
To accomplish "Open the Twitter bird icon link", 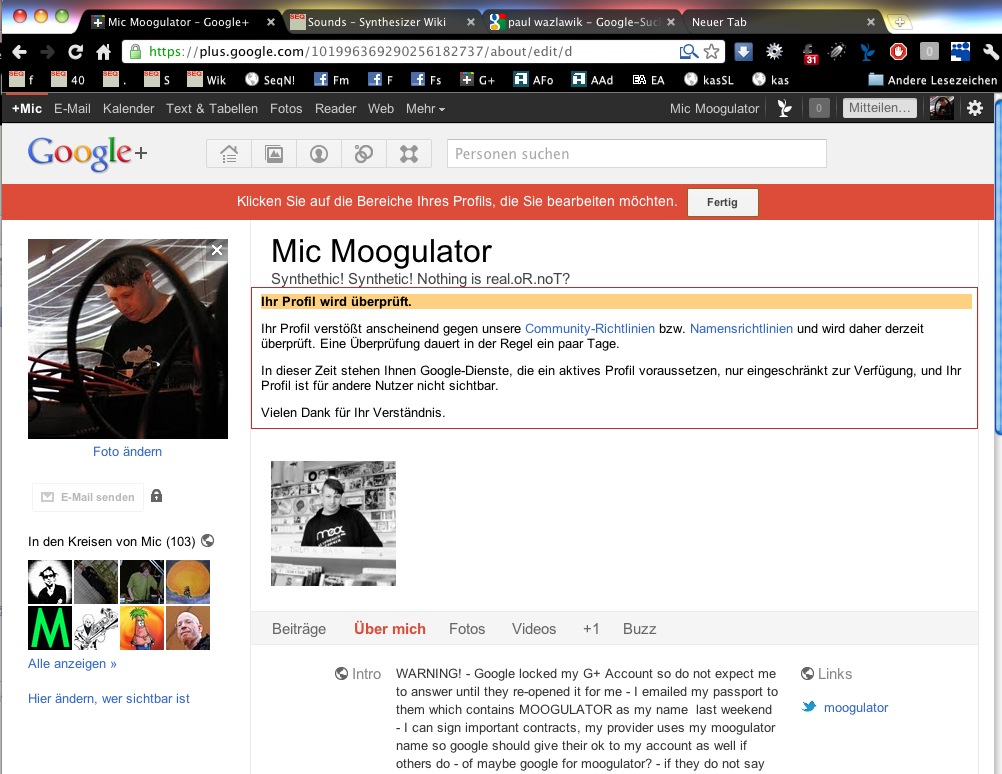I will tap(809, 707).
